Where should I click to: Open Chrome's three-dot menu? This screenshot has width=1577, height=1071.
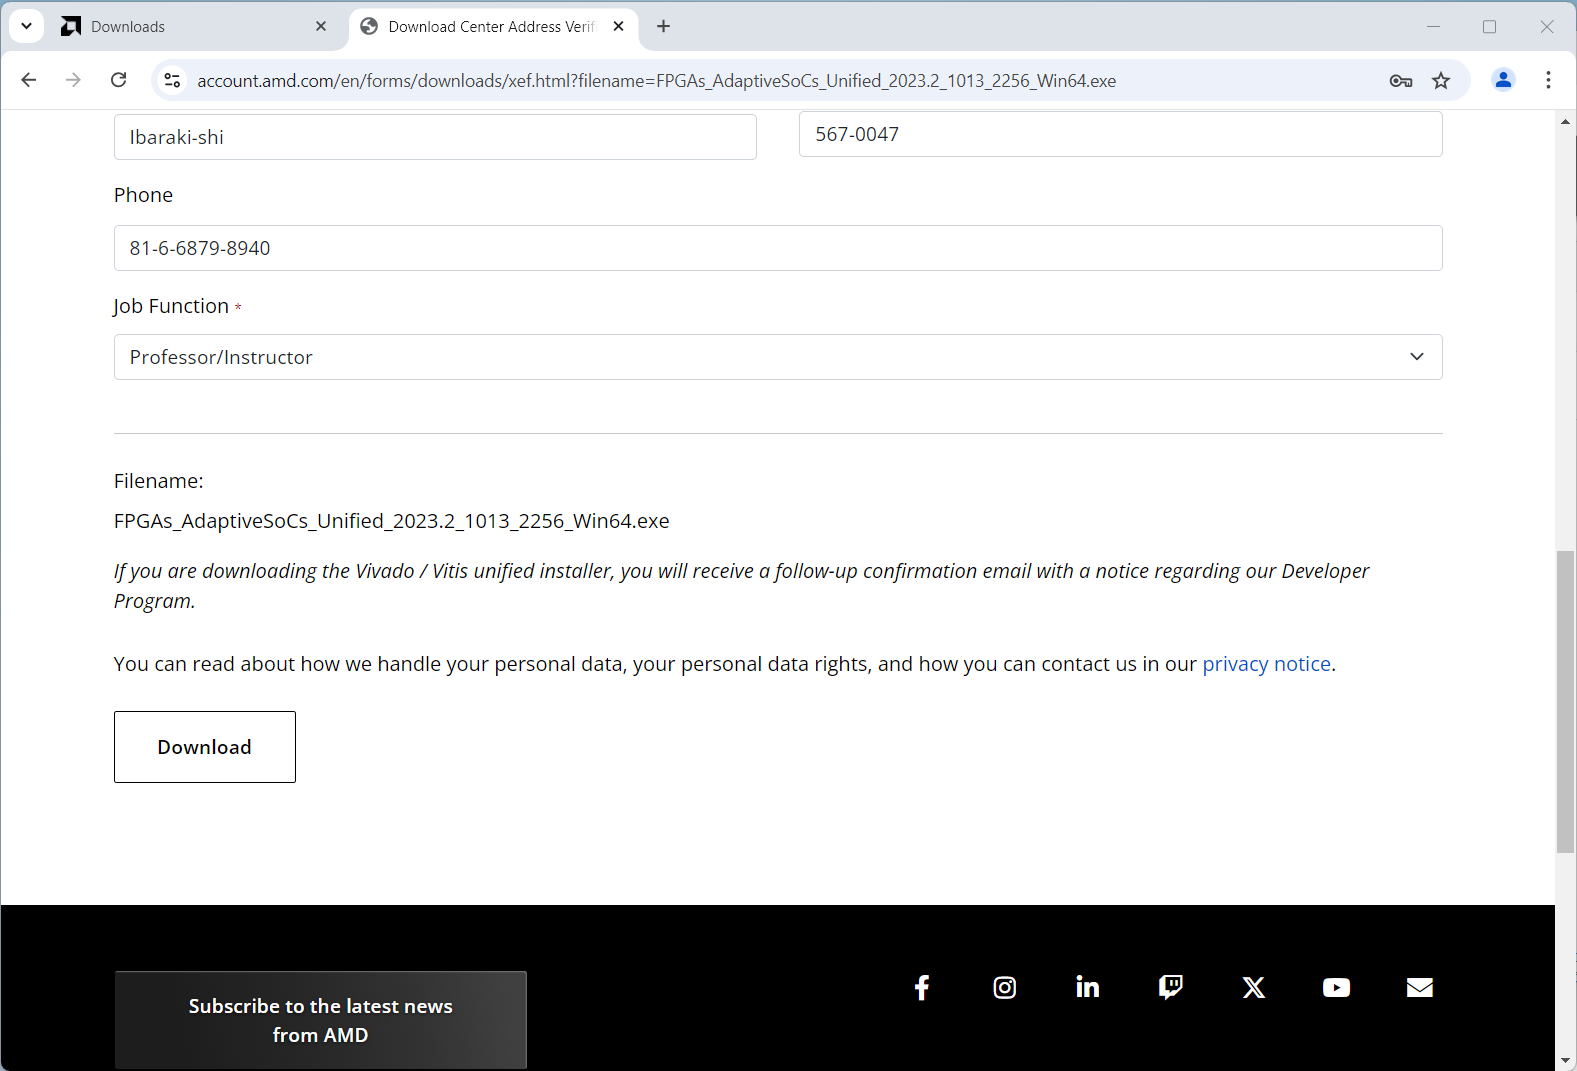pyautogui.click(x=1547, y=80)
